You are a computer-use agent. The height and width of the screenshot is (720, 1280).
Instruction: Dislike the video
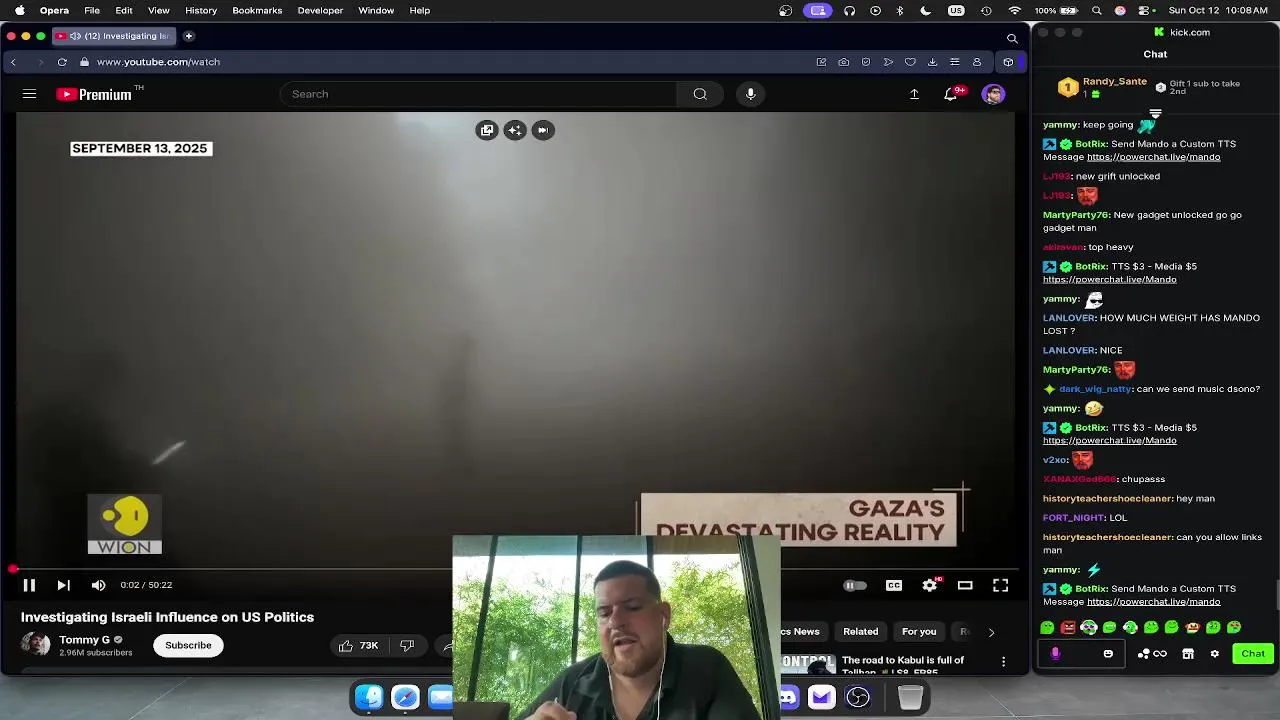(407, 646)
